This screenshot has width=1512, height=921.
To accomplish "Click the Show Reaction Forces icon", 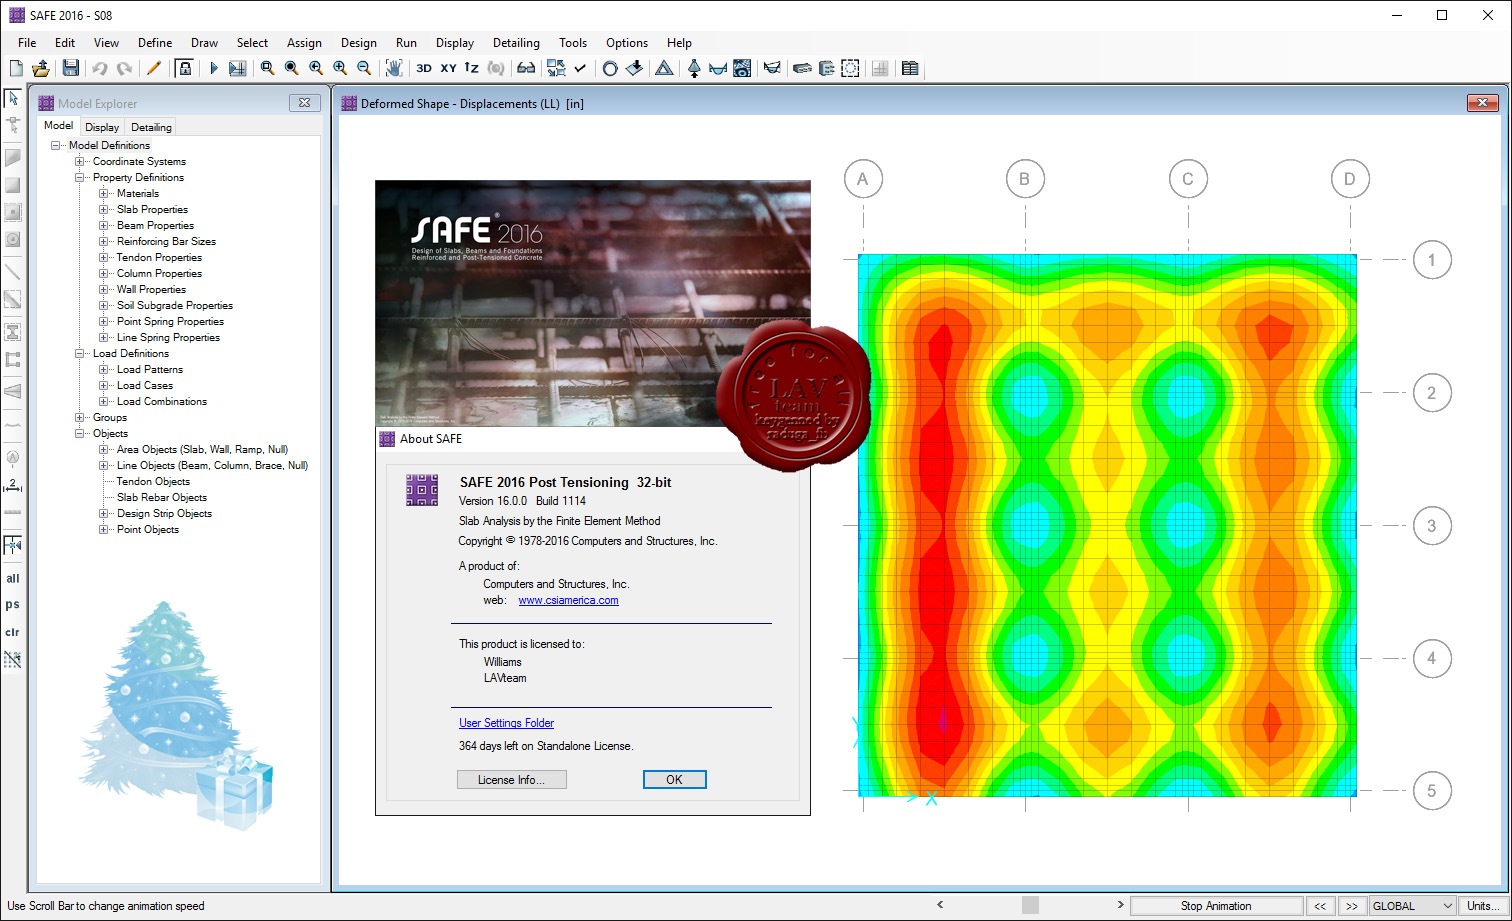I will (694, 68).
